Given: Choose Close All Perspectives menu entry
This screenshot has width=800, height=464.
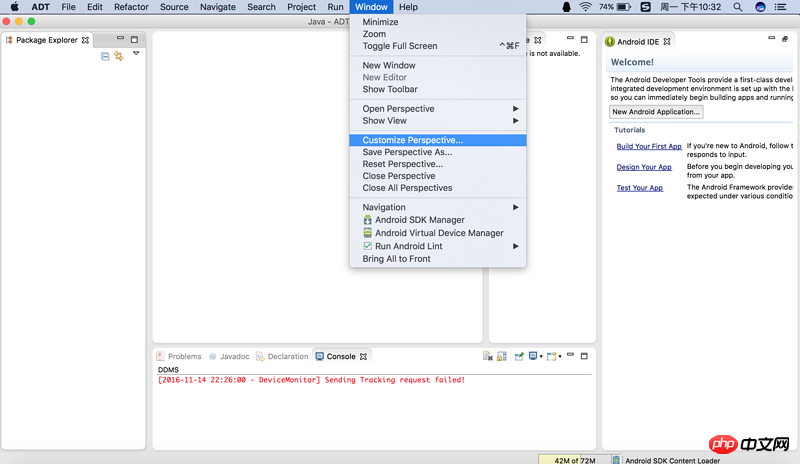Looking at the screenshot, I should click(438, 188).
